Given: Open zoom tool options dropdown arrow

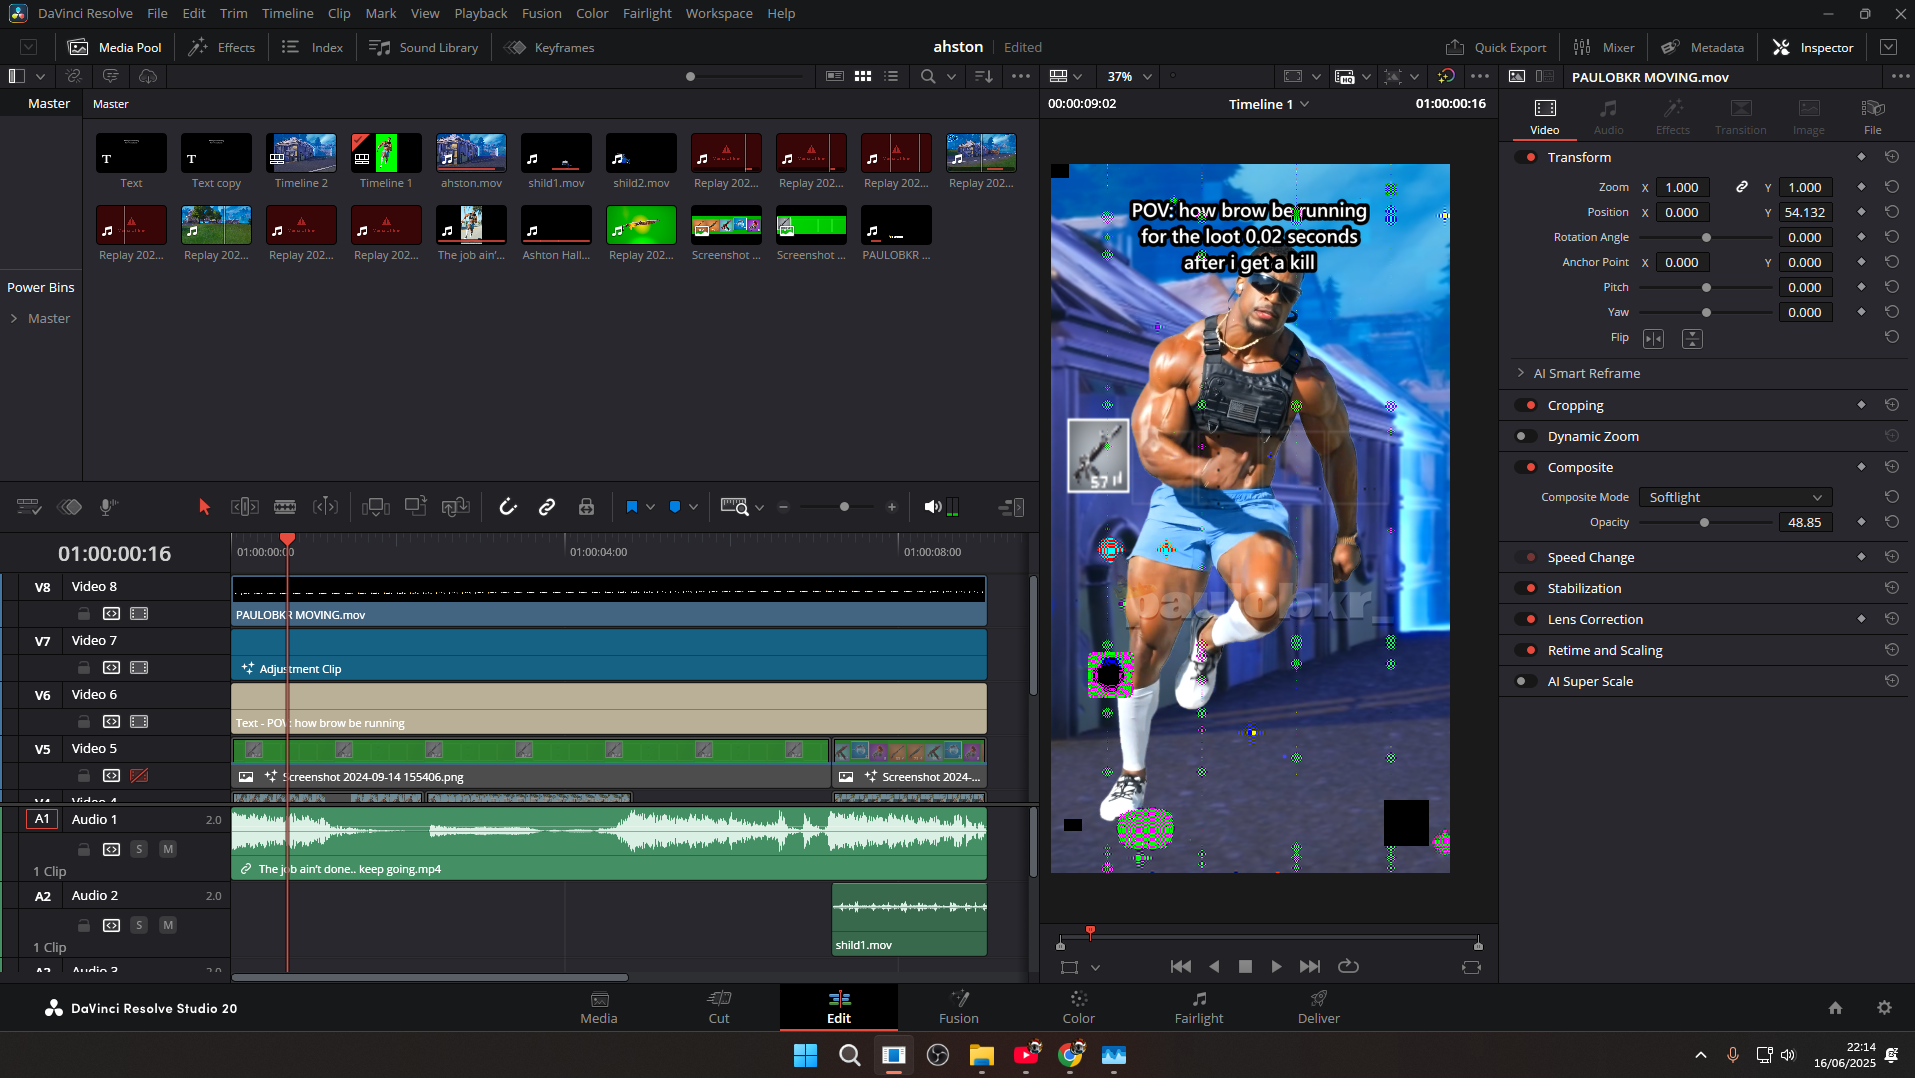Looking at the screenshot, I should [x=759, y=507].
